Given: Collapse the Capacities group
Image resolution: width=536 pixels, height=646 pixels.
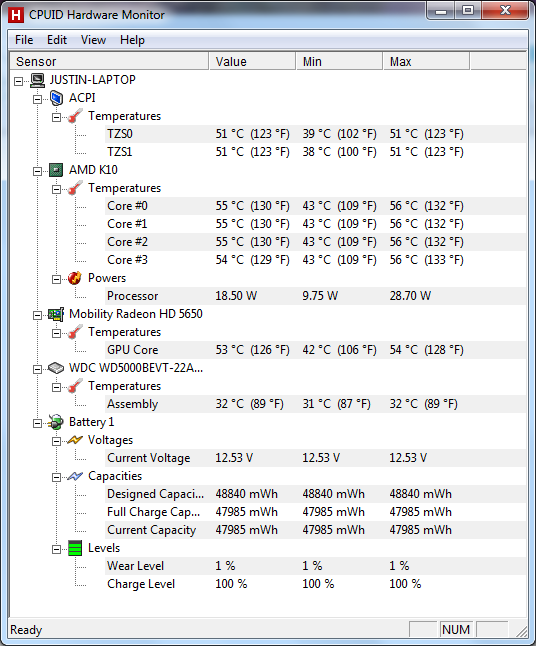Looking at the screenshot, I should [x=56, y=477].
